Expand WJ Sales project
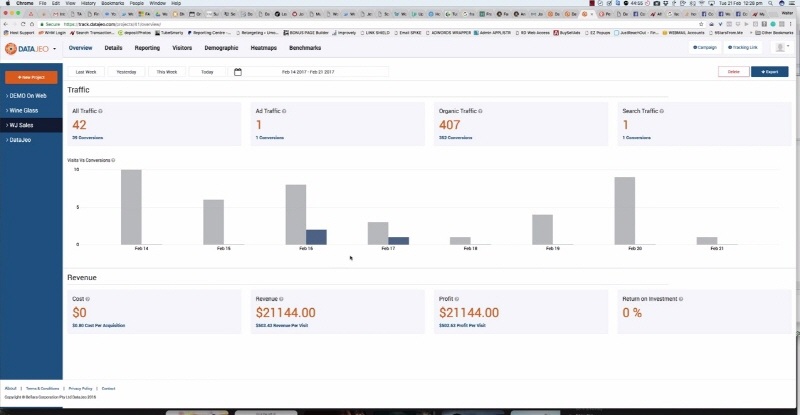The width and height of the screenshot is (800, 415). coord(19,125)
